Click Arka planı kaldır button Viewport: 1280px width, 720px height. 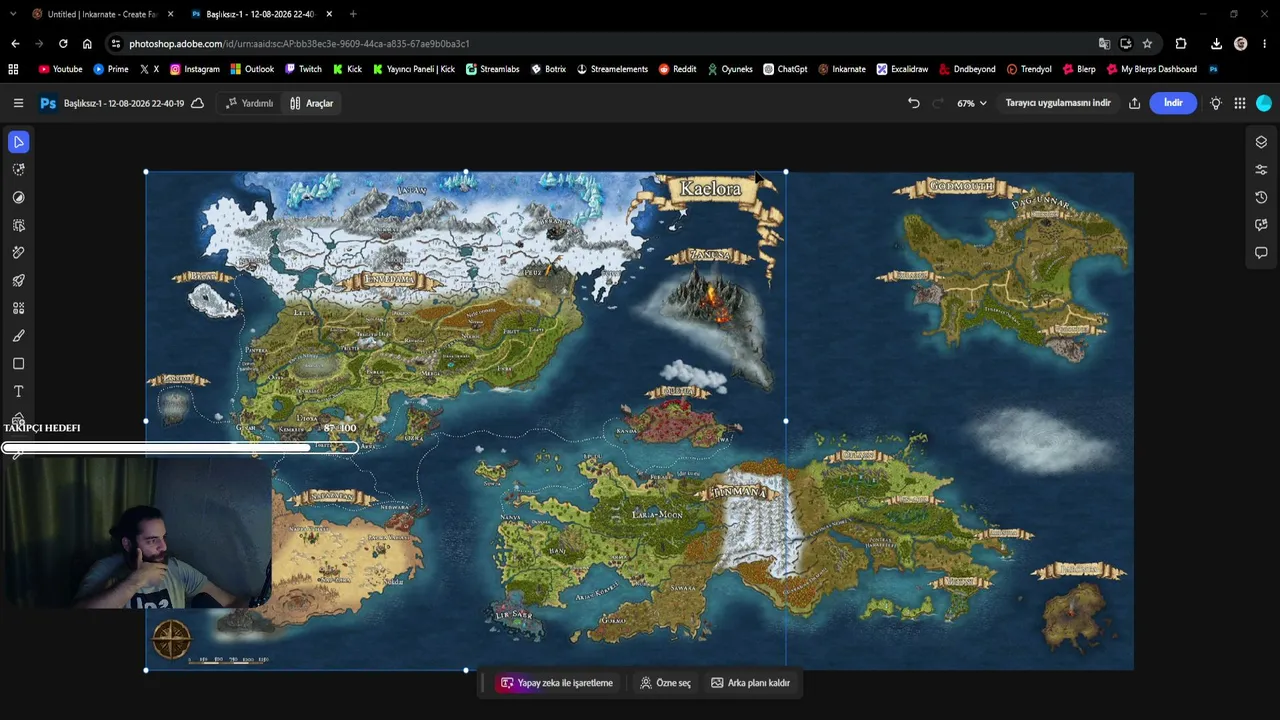(750, 683)
